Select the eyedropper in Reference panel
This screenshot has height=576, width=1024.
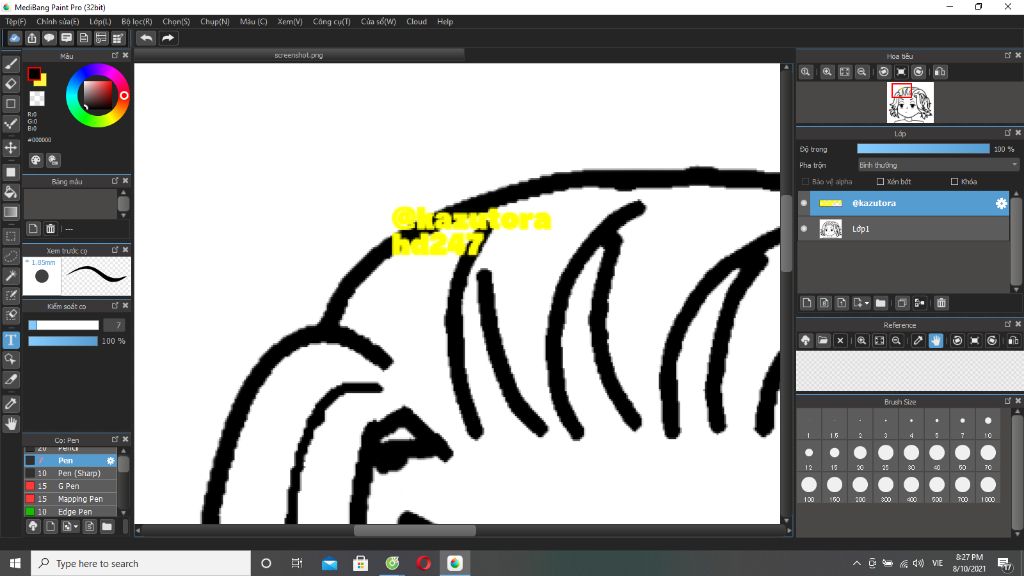pos(918,340)
